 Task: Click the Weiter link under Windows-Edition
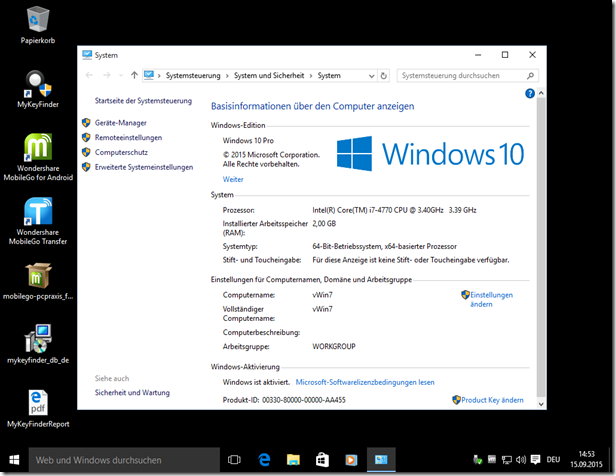click(233, 179)
